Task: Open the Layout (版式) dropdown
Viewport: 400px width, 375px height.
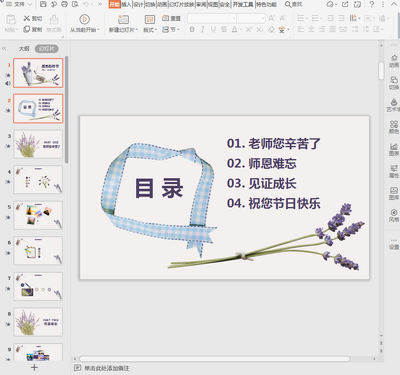Action: pyautogui.click(x=150, y=30)
